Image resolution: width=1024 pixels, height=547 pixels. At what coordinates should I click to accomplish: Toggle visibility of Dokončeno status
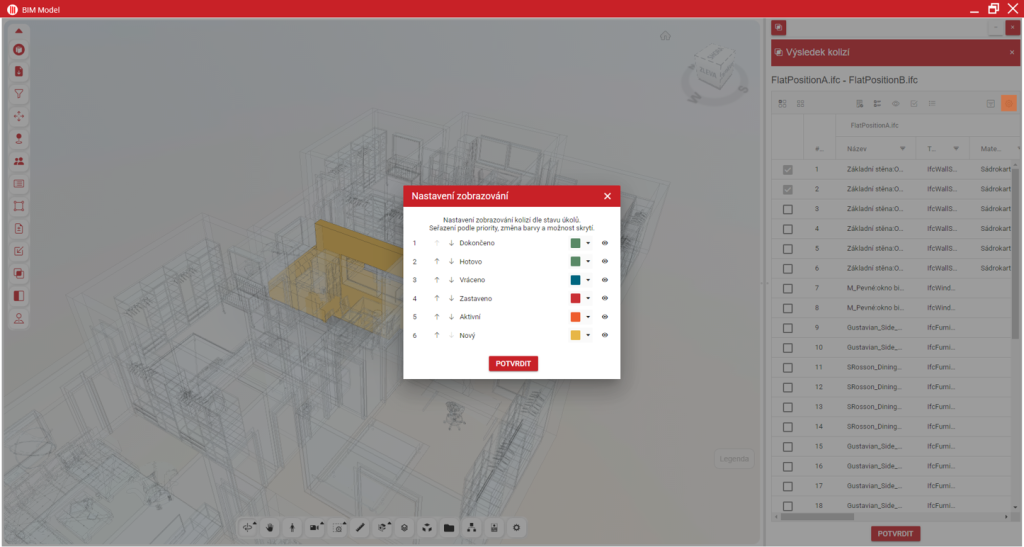tap(605, 243)
